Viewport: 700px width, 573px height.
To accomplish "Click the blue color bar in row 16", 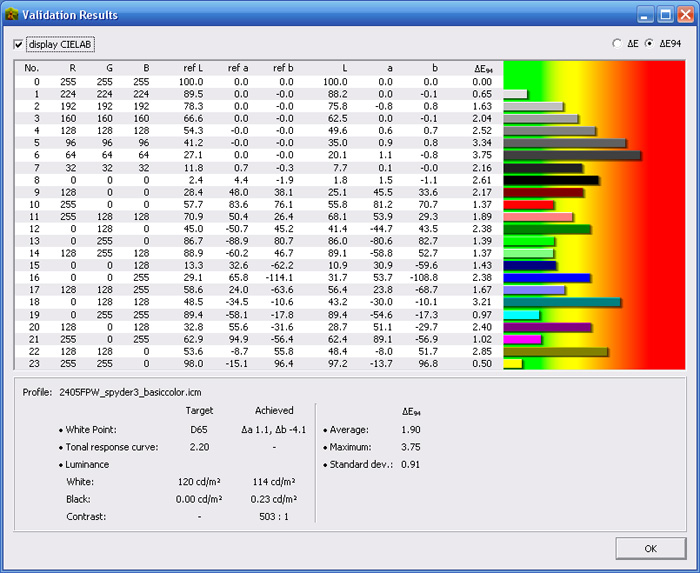I will [x=547, y=277].
